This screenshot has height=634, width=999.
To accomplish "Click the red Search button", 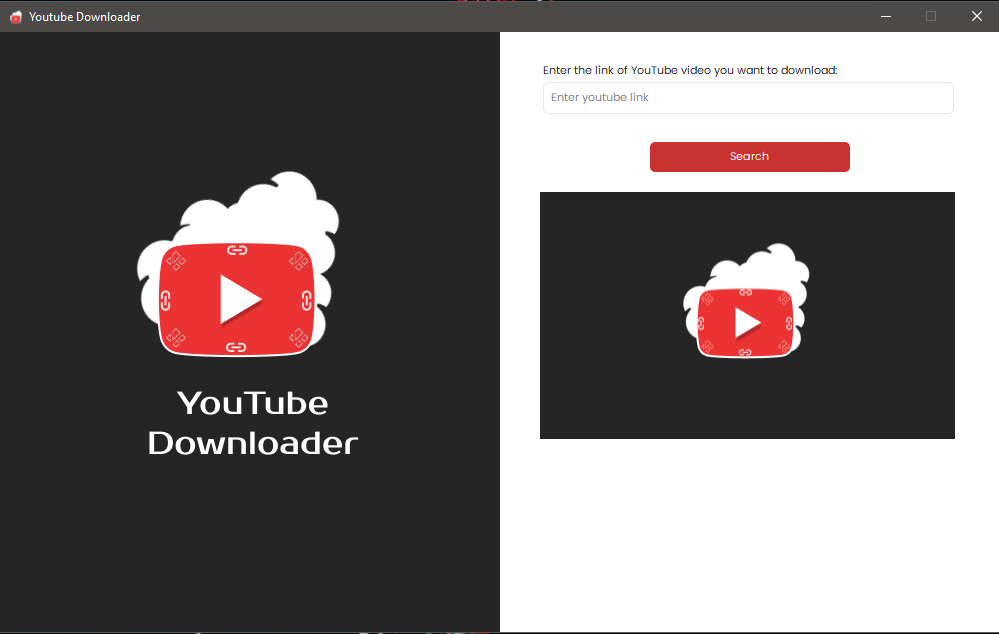I will click(x=749, y=157).
